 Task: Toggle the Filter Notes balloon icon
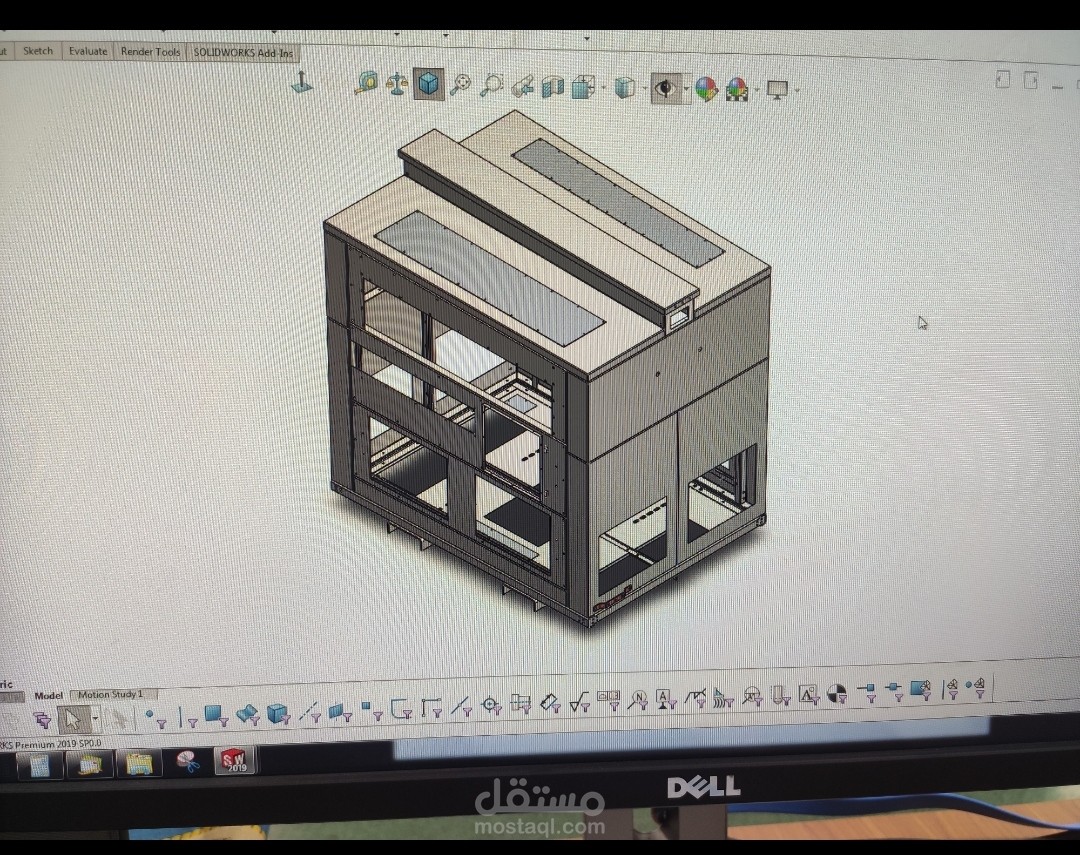click(640, 700)
